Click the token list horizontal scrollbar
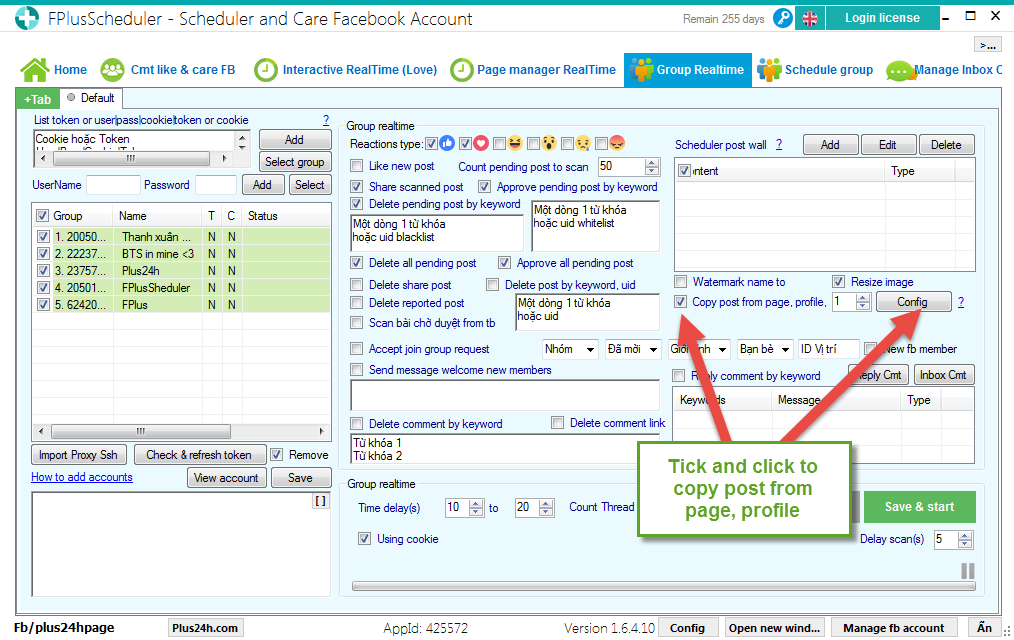This screenshot has width=1014, height=640. click(133, 158)
